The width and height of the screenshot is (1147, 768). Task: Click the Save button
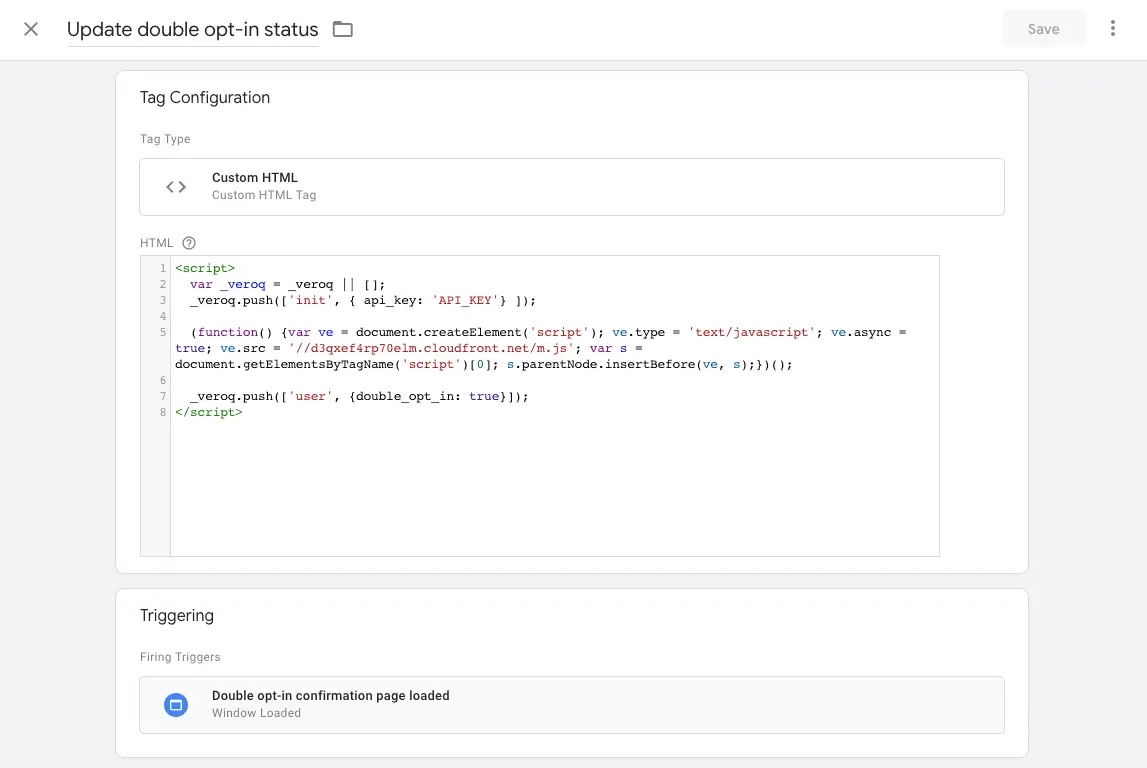(1043, 28)
